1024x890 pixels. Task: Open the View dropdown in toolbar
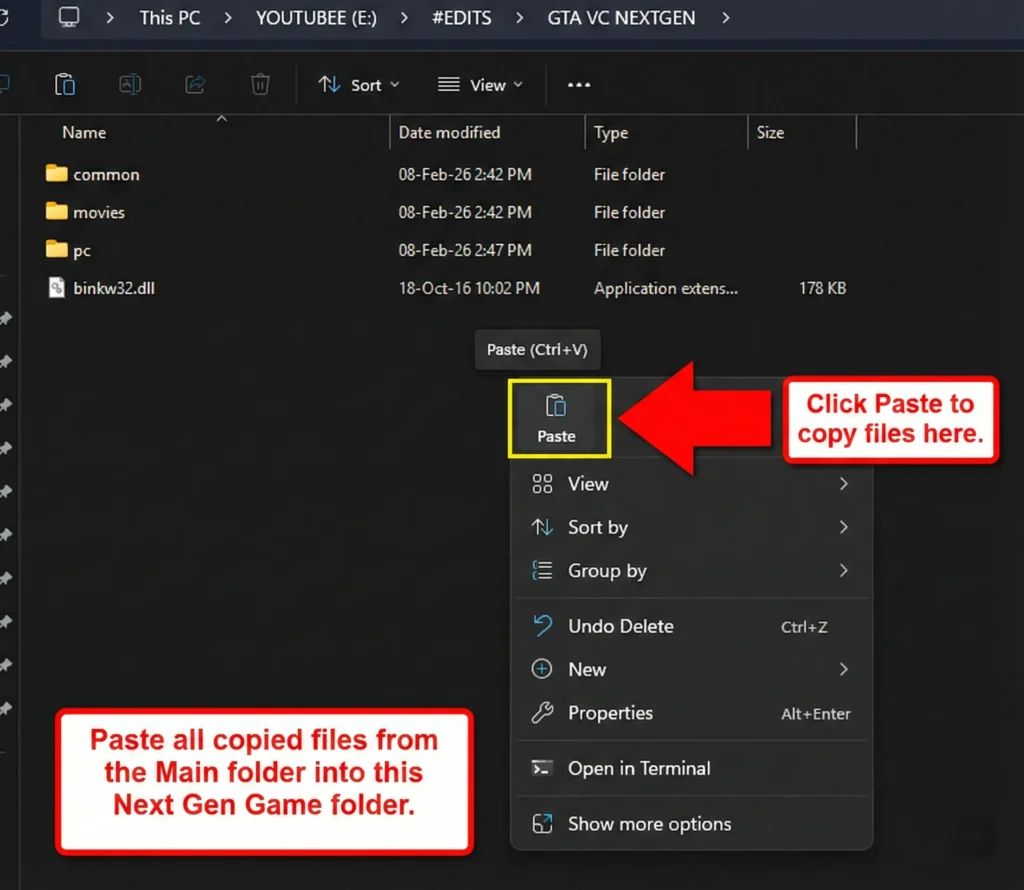pyautogui.click(x=481, y=85)
